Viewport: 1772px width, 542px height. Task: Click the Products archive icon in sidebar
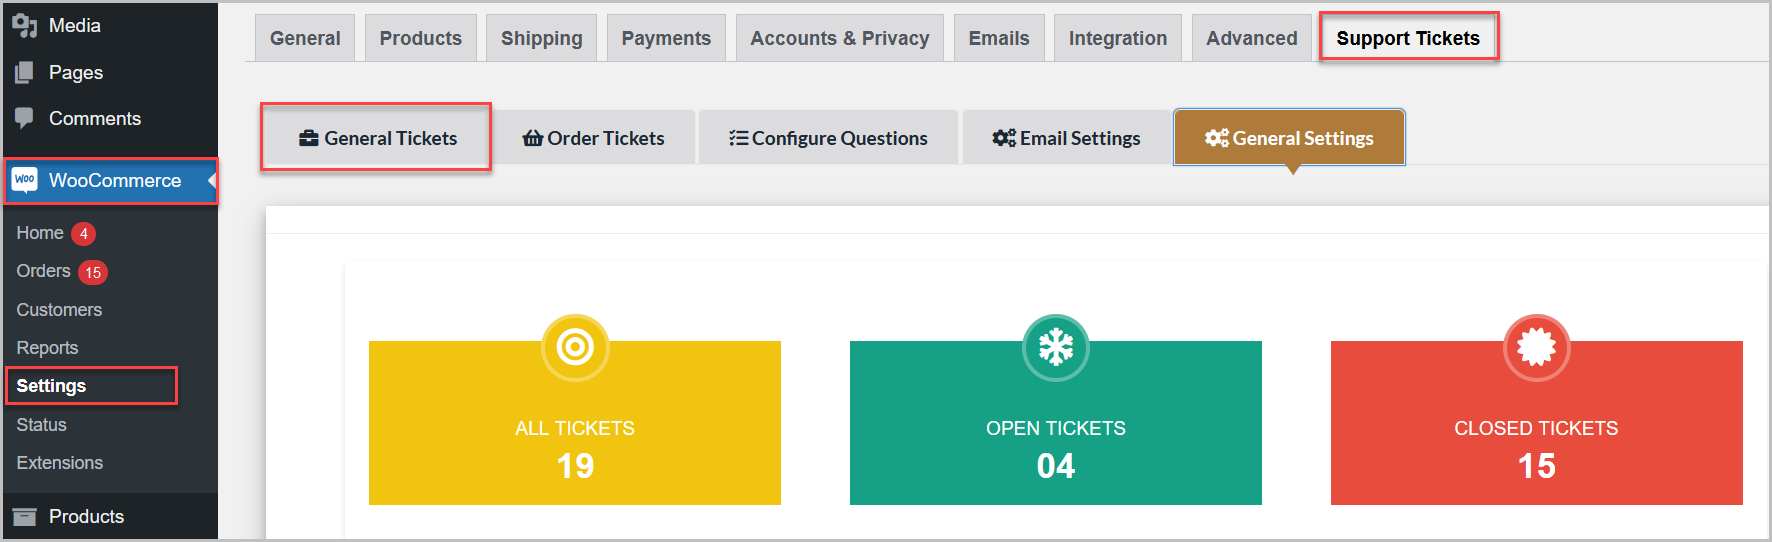pyautogui.click(x=25, y=517)
